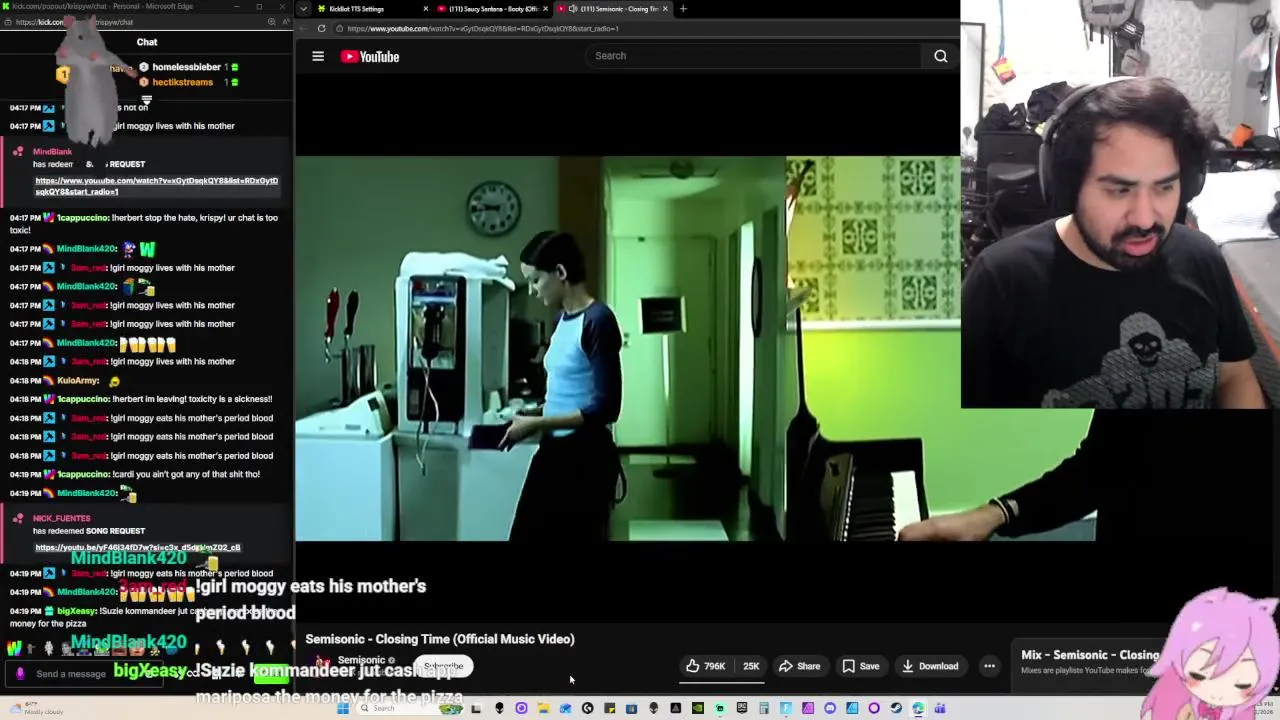The width and height of the screenshot is (1280, 720).
Task: Download the Closing Time video
Action: (928, 666)
